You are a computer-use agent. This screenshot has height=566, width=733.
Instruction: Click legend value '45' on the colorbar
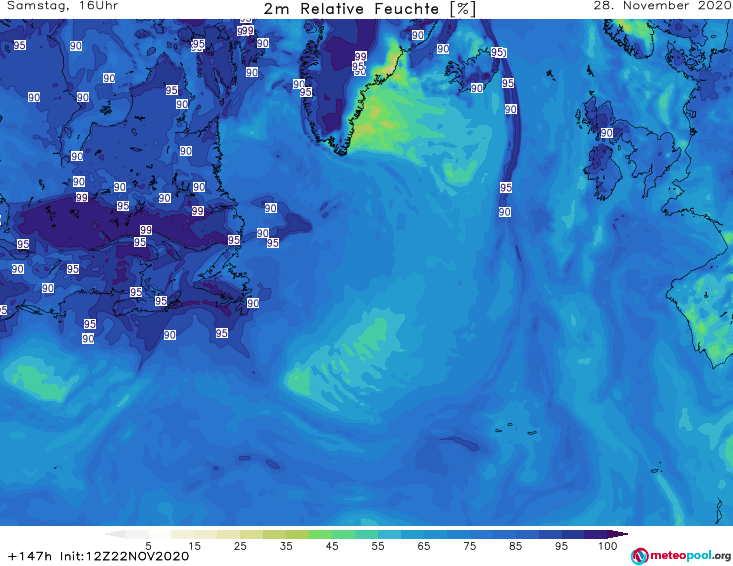click(x=332, y=546)
